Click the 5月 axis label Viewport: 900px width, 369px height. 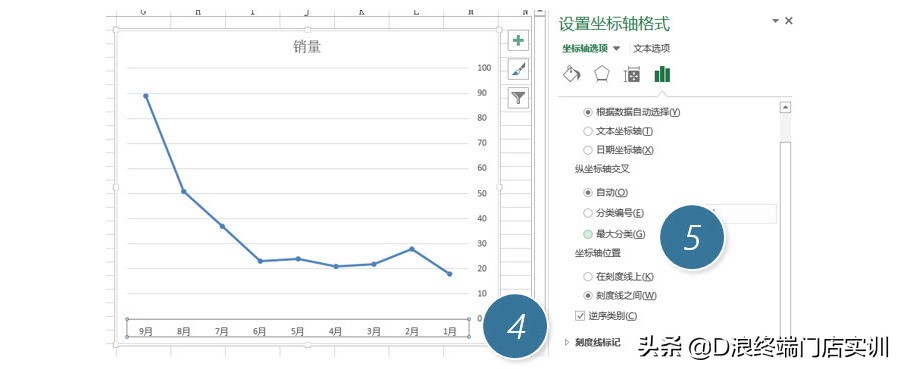(297, 331)
